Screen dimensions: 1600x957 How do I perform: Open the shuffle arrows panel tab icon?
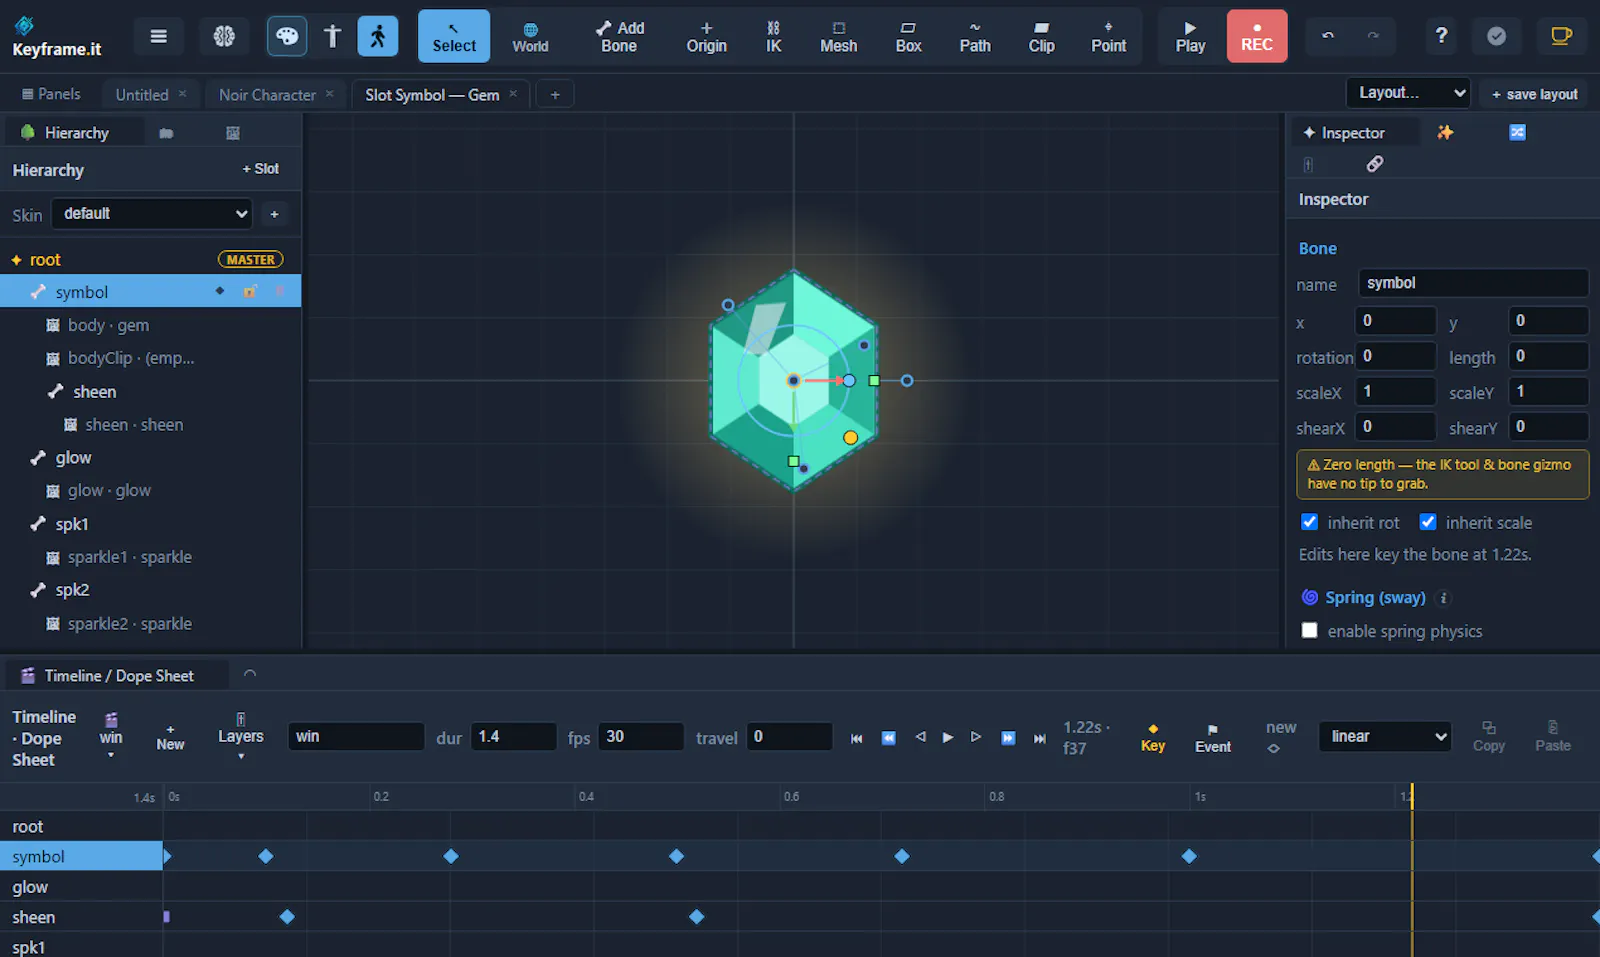(1517, 132)
